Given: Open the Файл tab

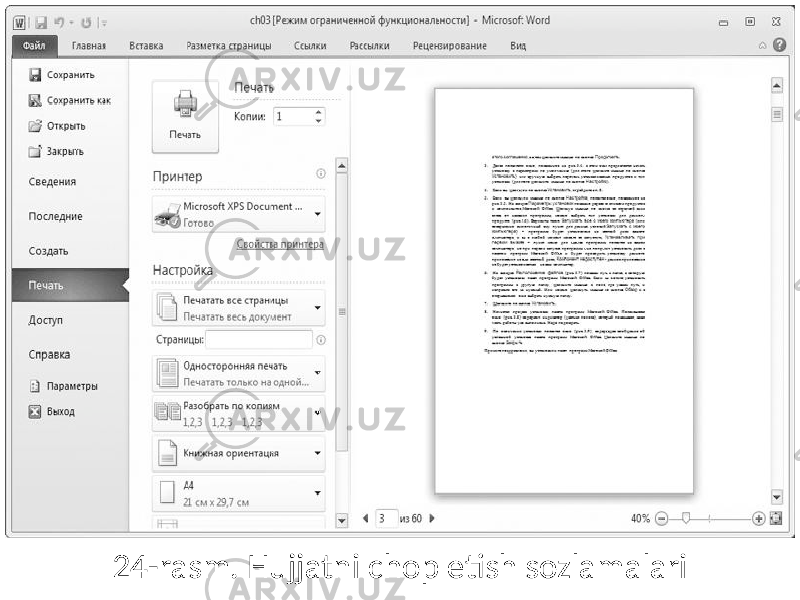Looking at the screenshot, I should 34,45.
